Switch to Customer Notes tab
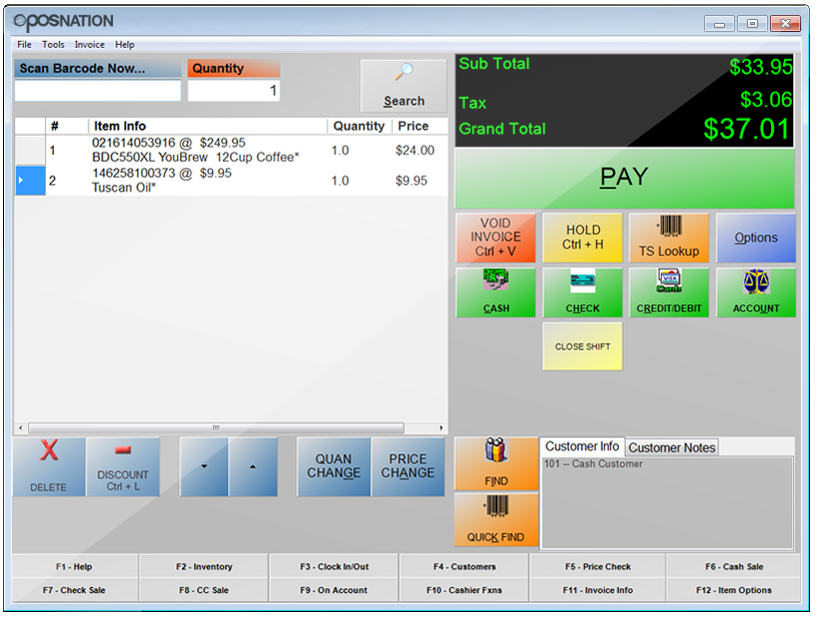The height and width of the screenshot is (617, 817). pos(671,448)
